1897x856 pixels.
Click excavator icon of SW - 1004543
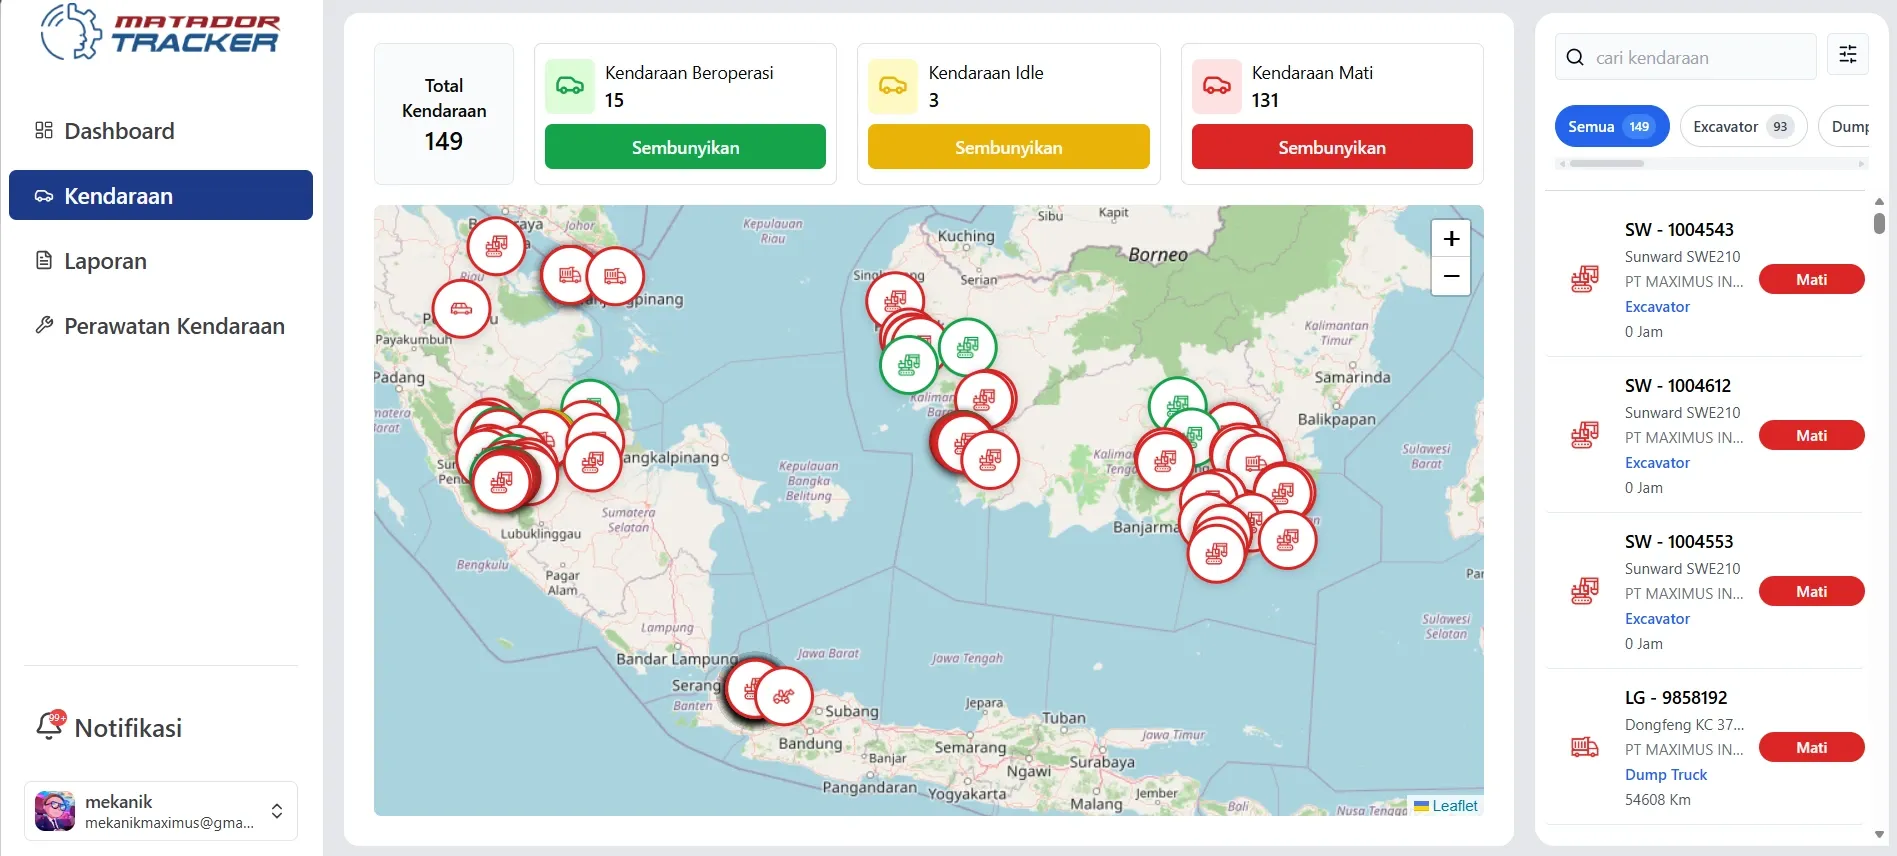point(1585,279)
